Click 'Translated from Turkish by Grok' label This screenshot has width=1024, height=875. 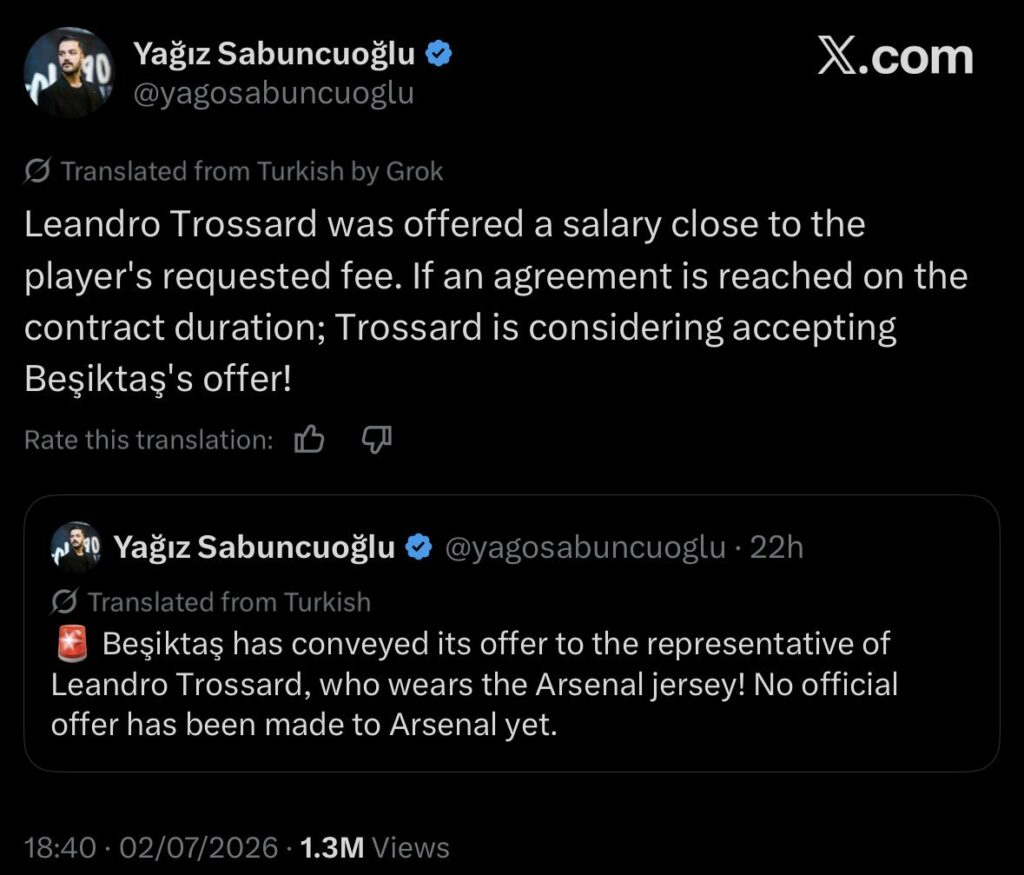click(252, 172)
